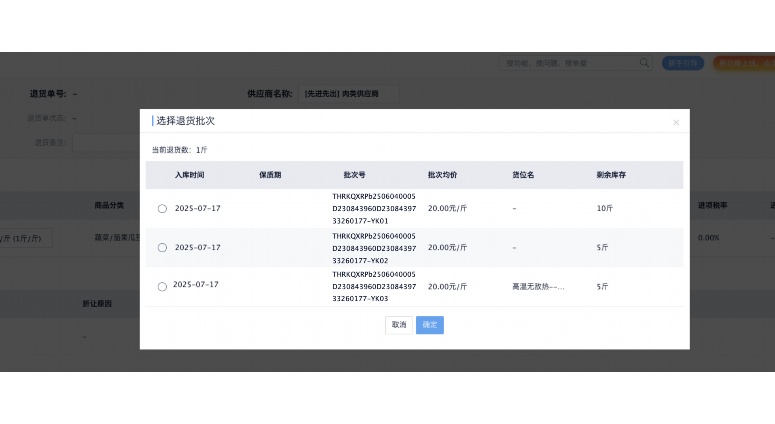Image resolution: width=775 pixels, height=424 pixels.
Task: Click the 确定 confirm button
Action: click(430, 325)
